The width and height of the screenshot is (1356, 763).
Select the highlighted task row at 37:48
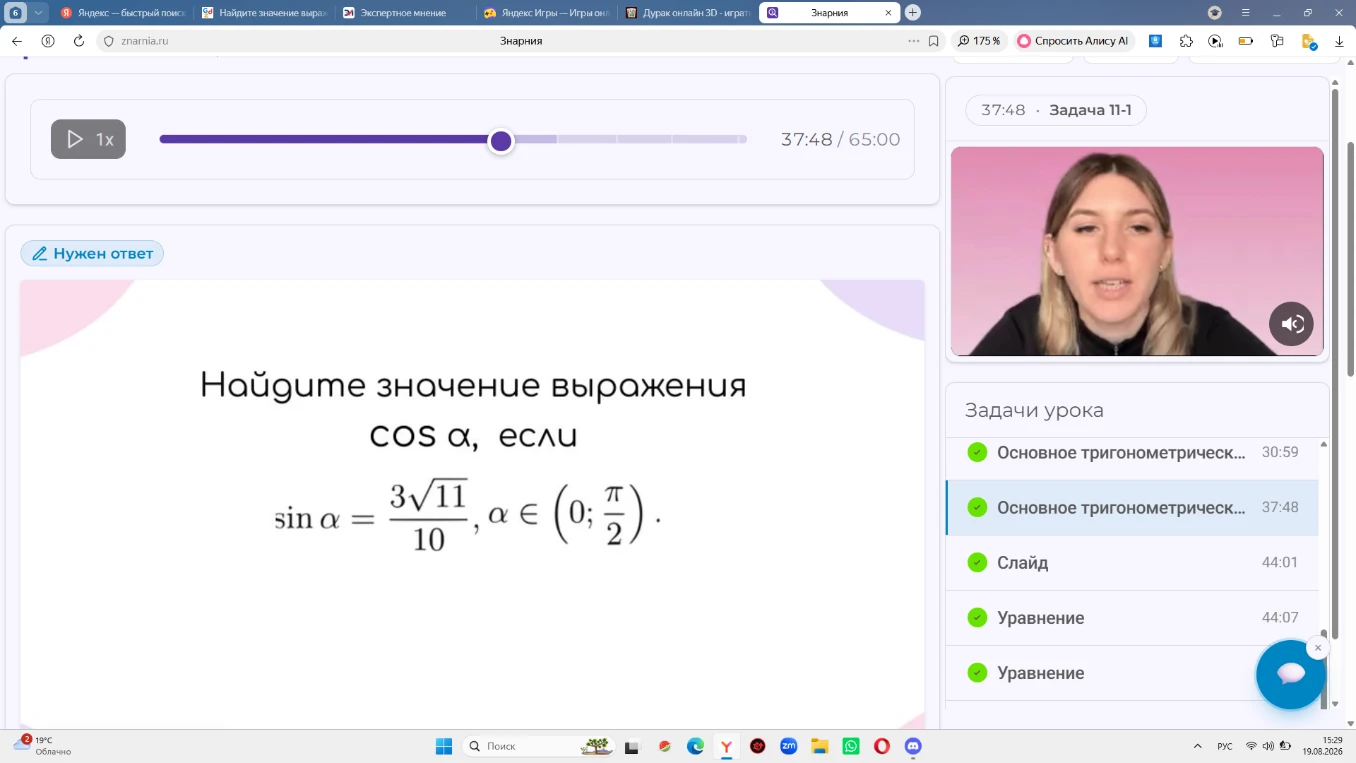point(1132,507)
